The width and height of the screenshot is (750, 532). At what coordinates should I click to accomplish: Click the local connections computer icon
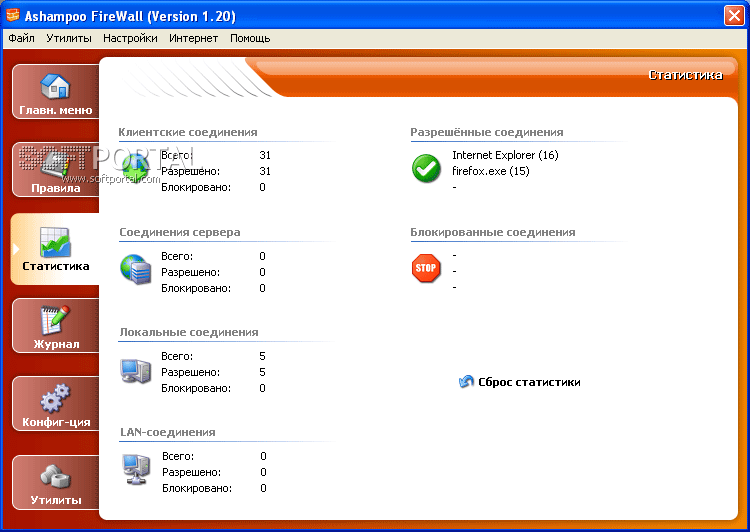click(135, 371)
